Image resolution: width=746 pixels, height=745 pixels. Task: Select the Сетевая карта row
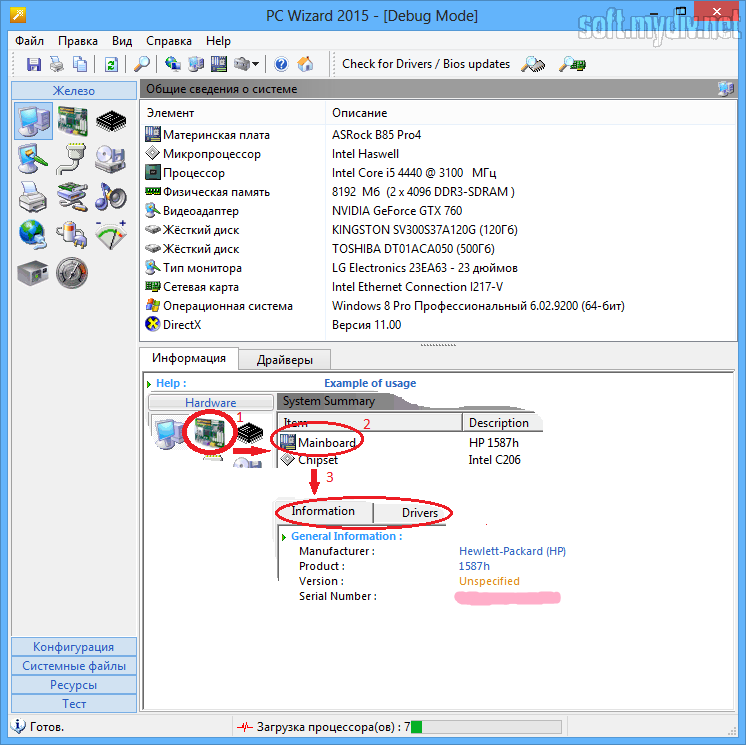pos(439,287)
